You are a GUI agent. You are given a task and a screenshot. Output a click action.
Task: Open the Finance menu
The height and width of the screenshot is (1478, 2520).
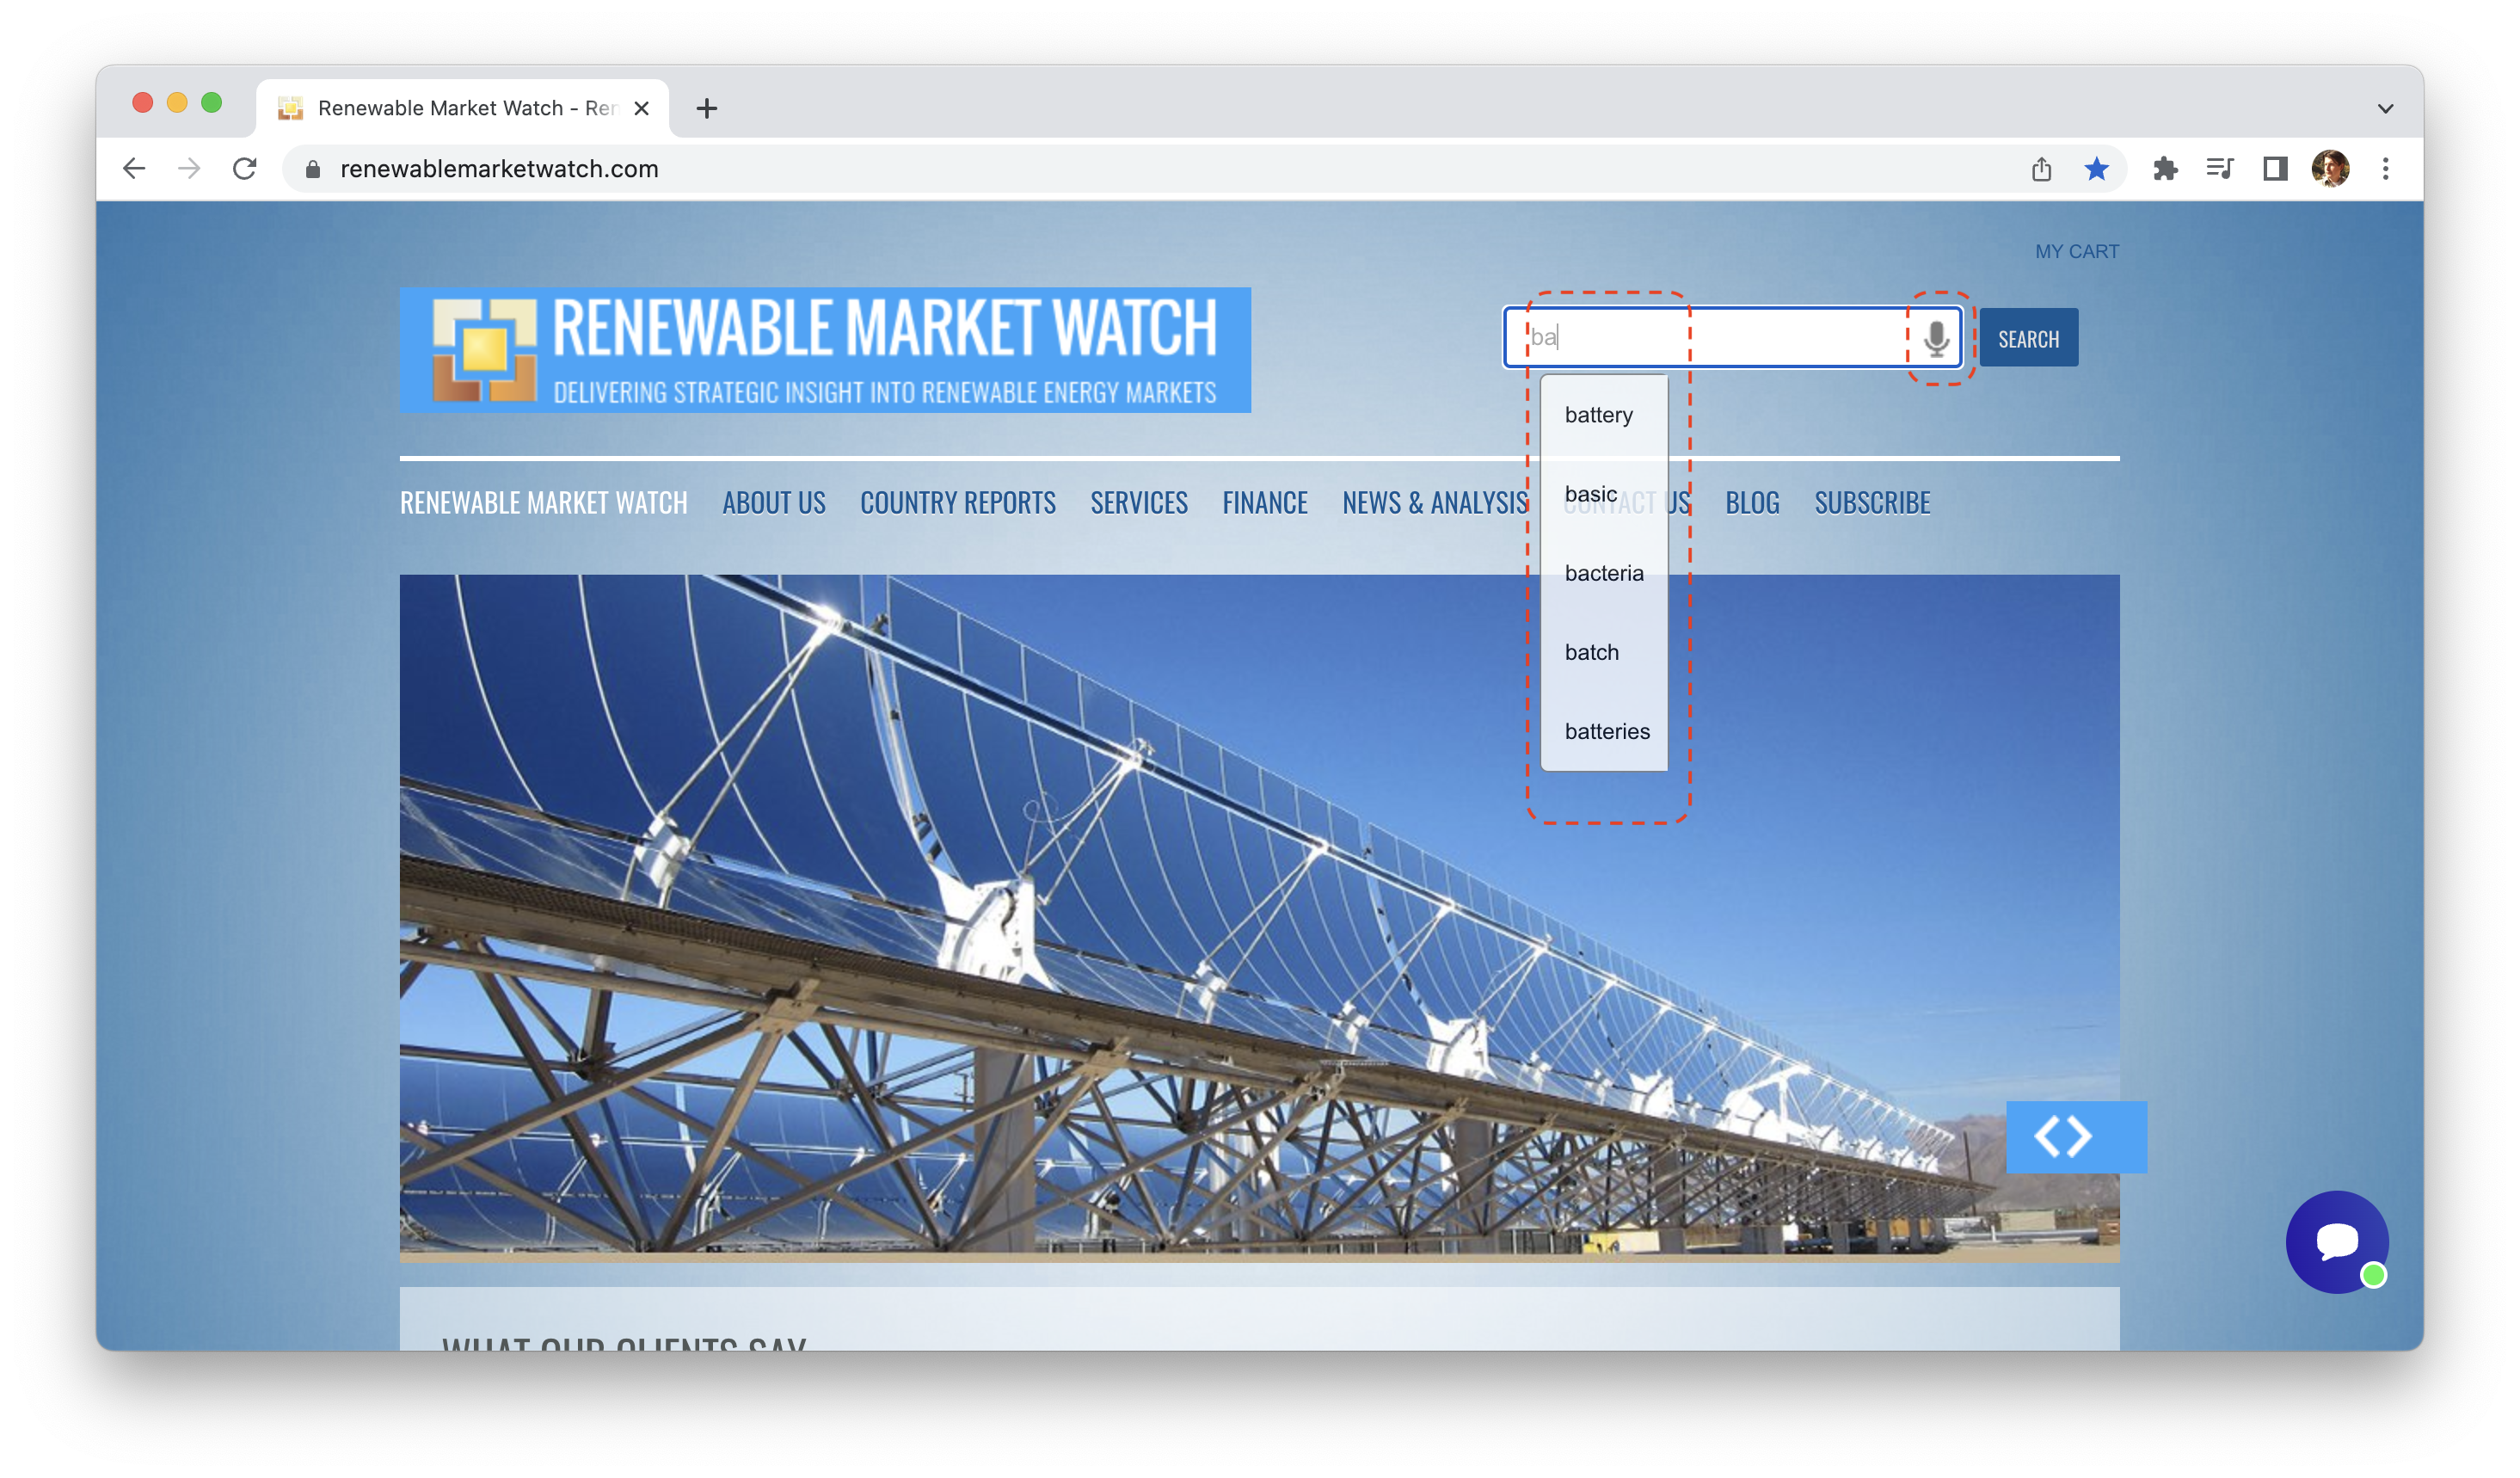[1265, 502]
